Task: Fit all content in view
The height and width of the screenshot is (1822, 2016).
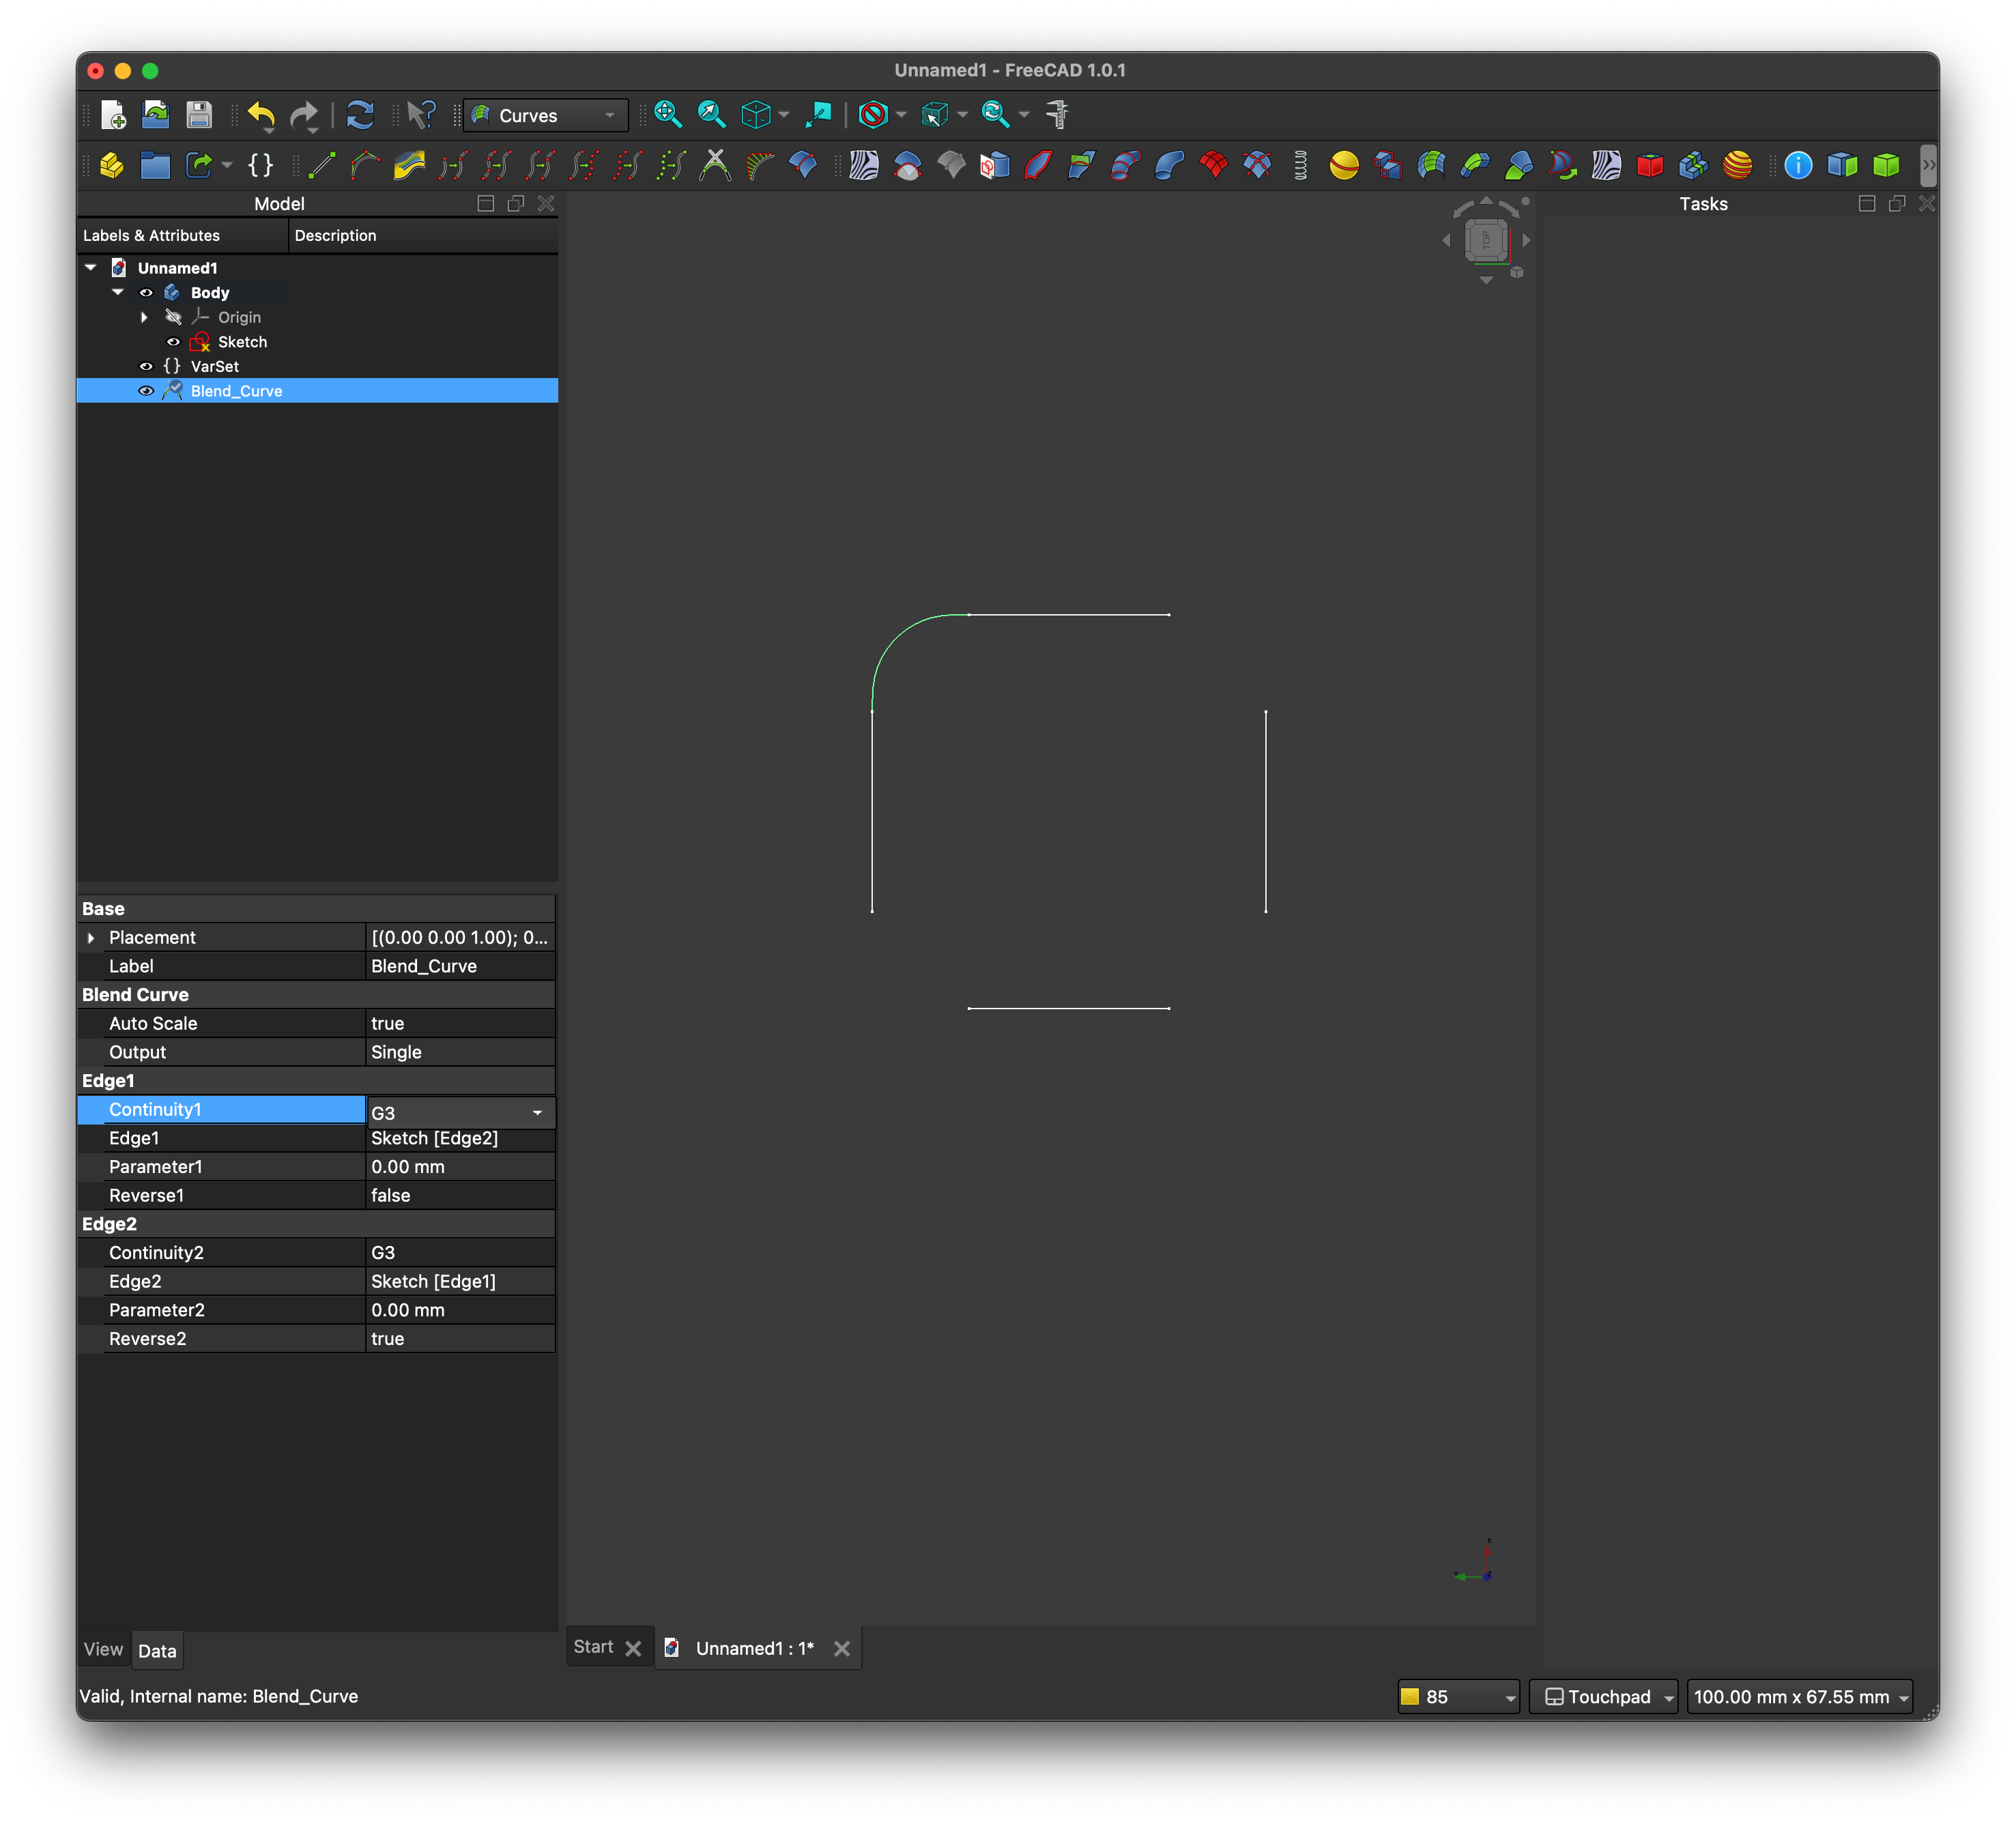Action: [668, 115]
